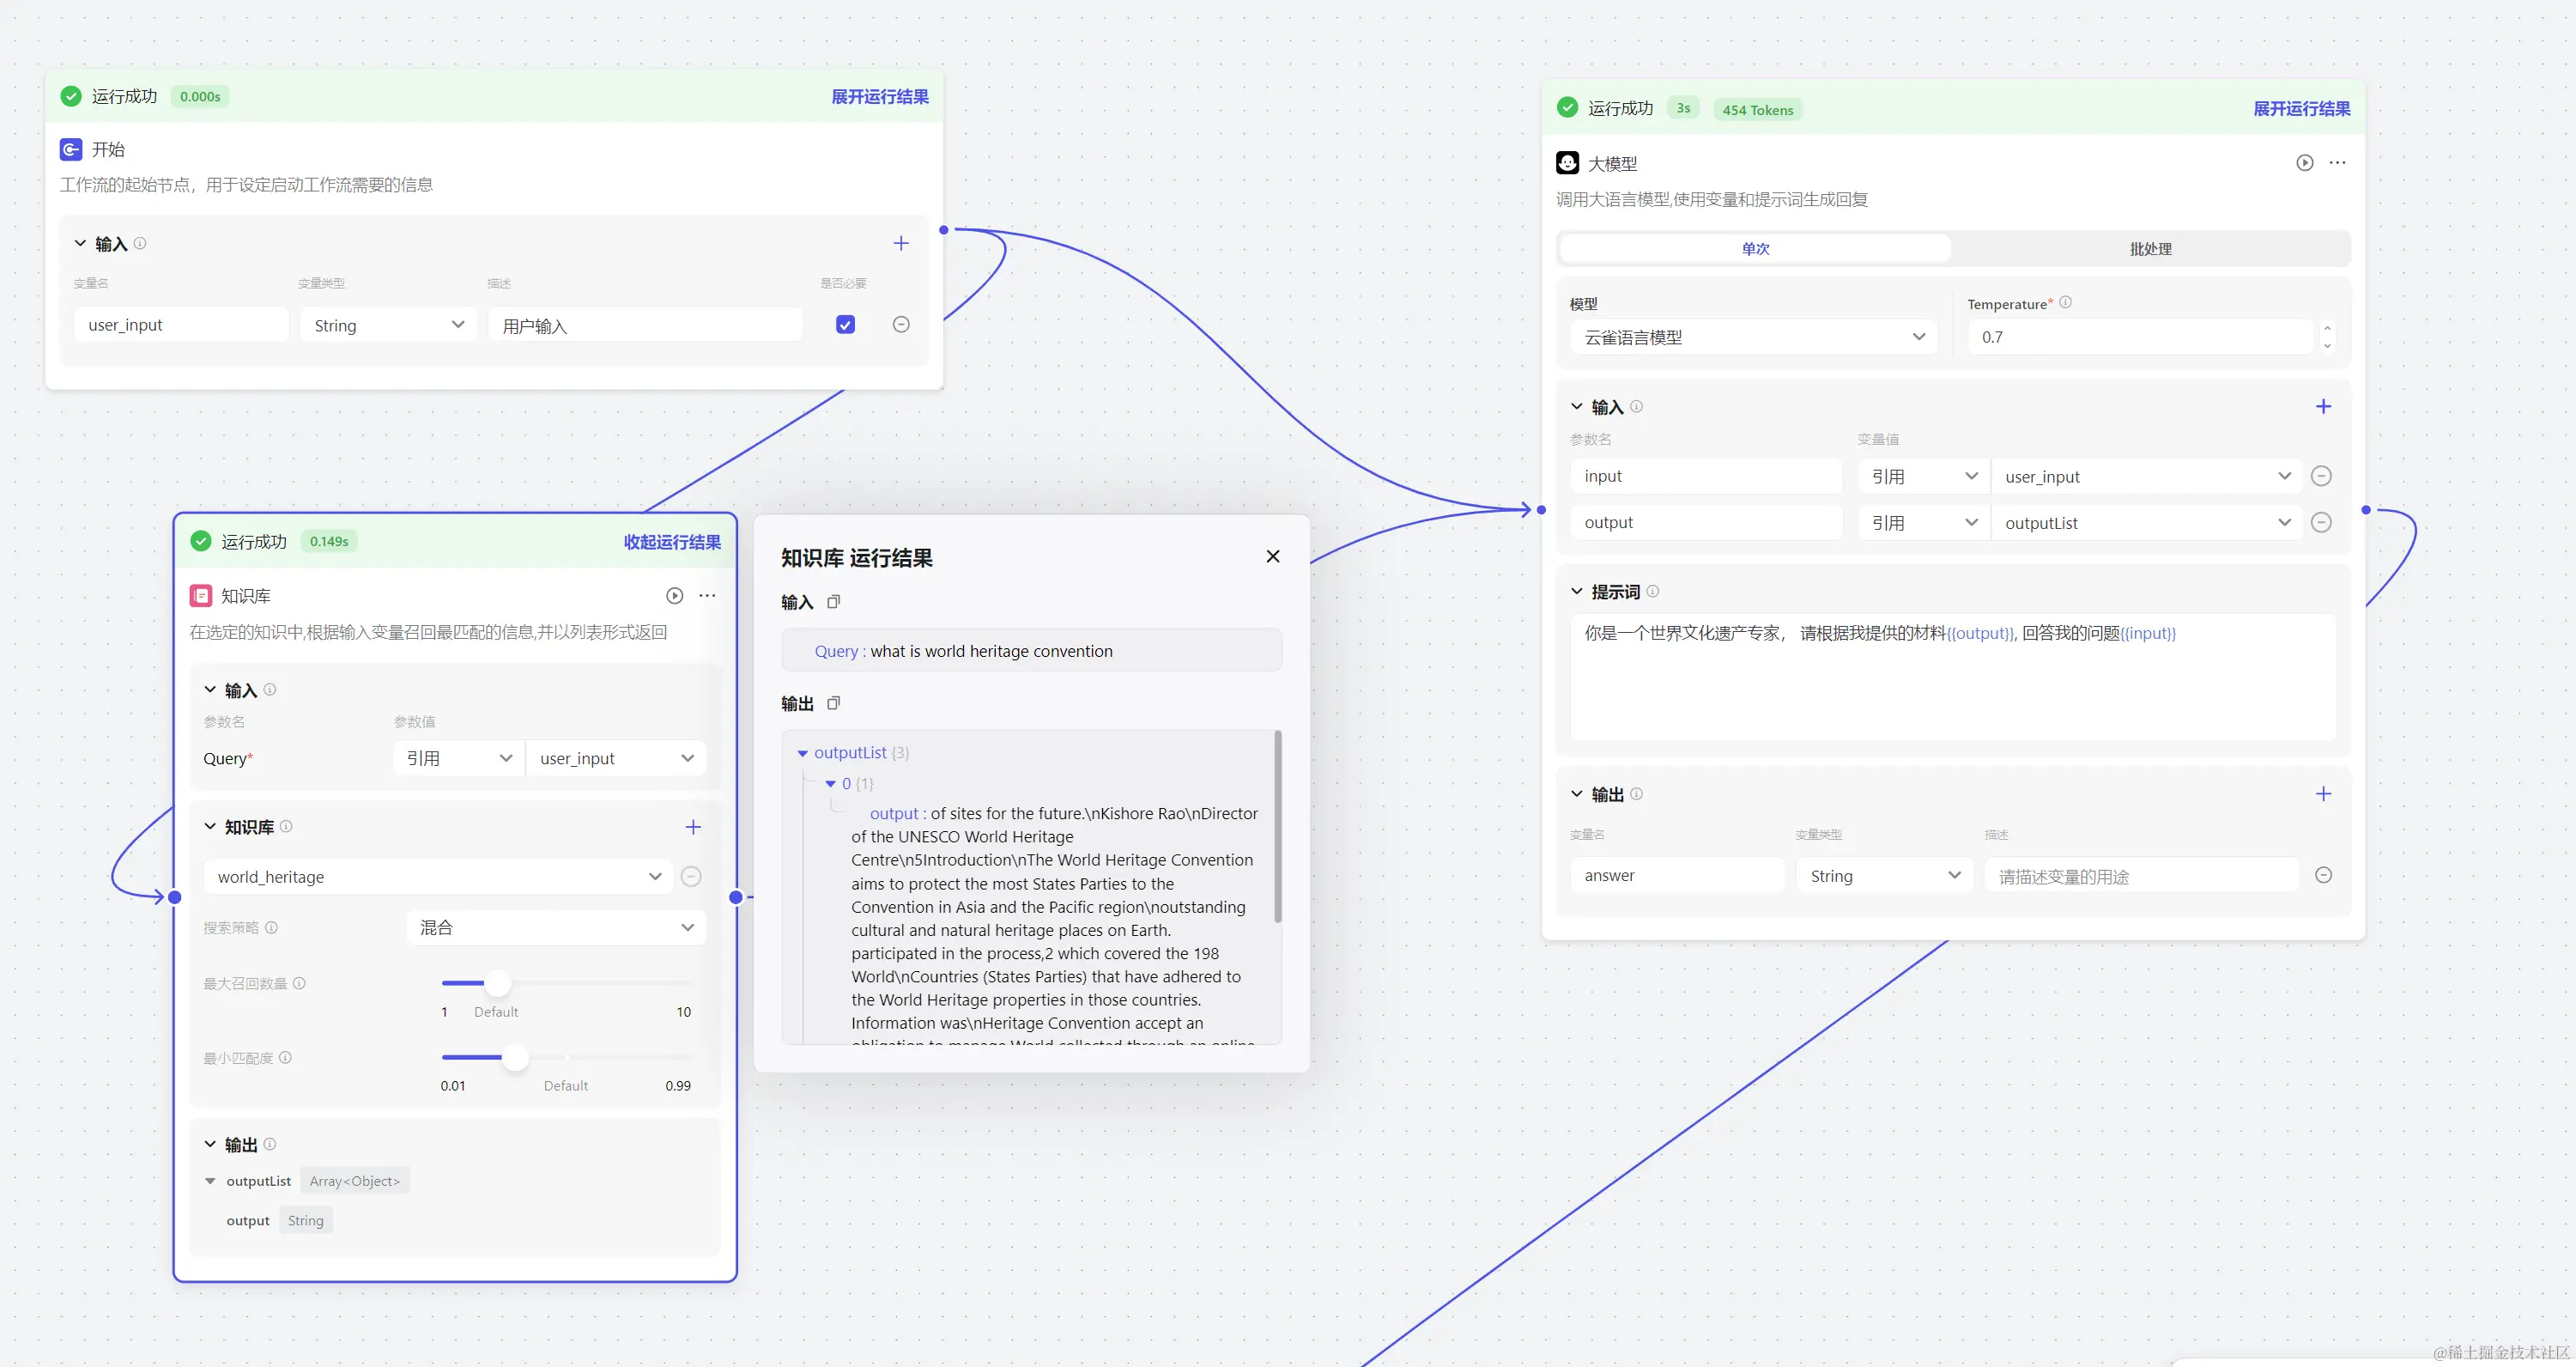This screenshot has width=2576, height=1367.
Task: Open the 搜索策略 混合 dropdown
Action: click(556, 928)
